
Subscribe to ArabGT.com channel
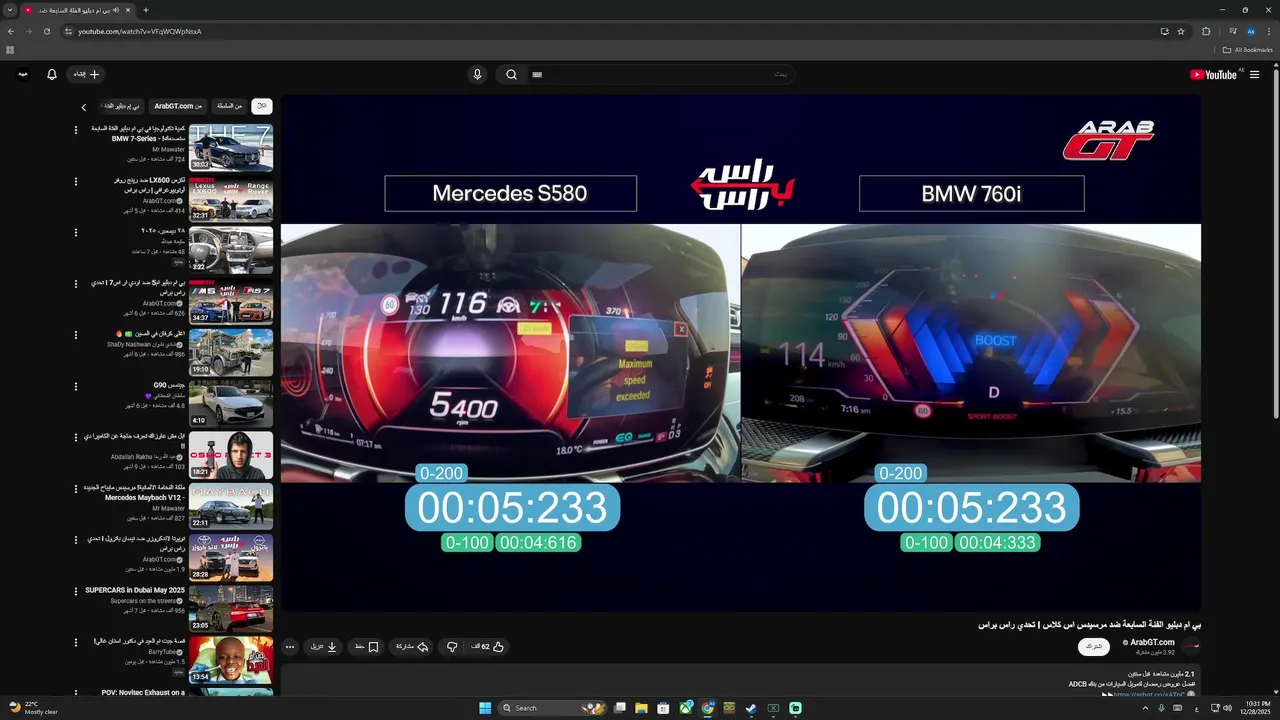point(1094,647)
